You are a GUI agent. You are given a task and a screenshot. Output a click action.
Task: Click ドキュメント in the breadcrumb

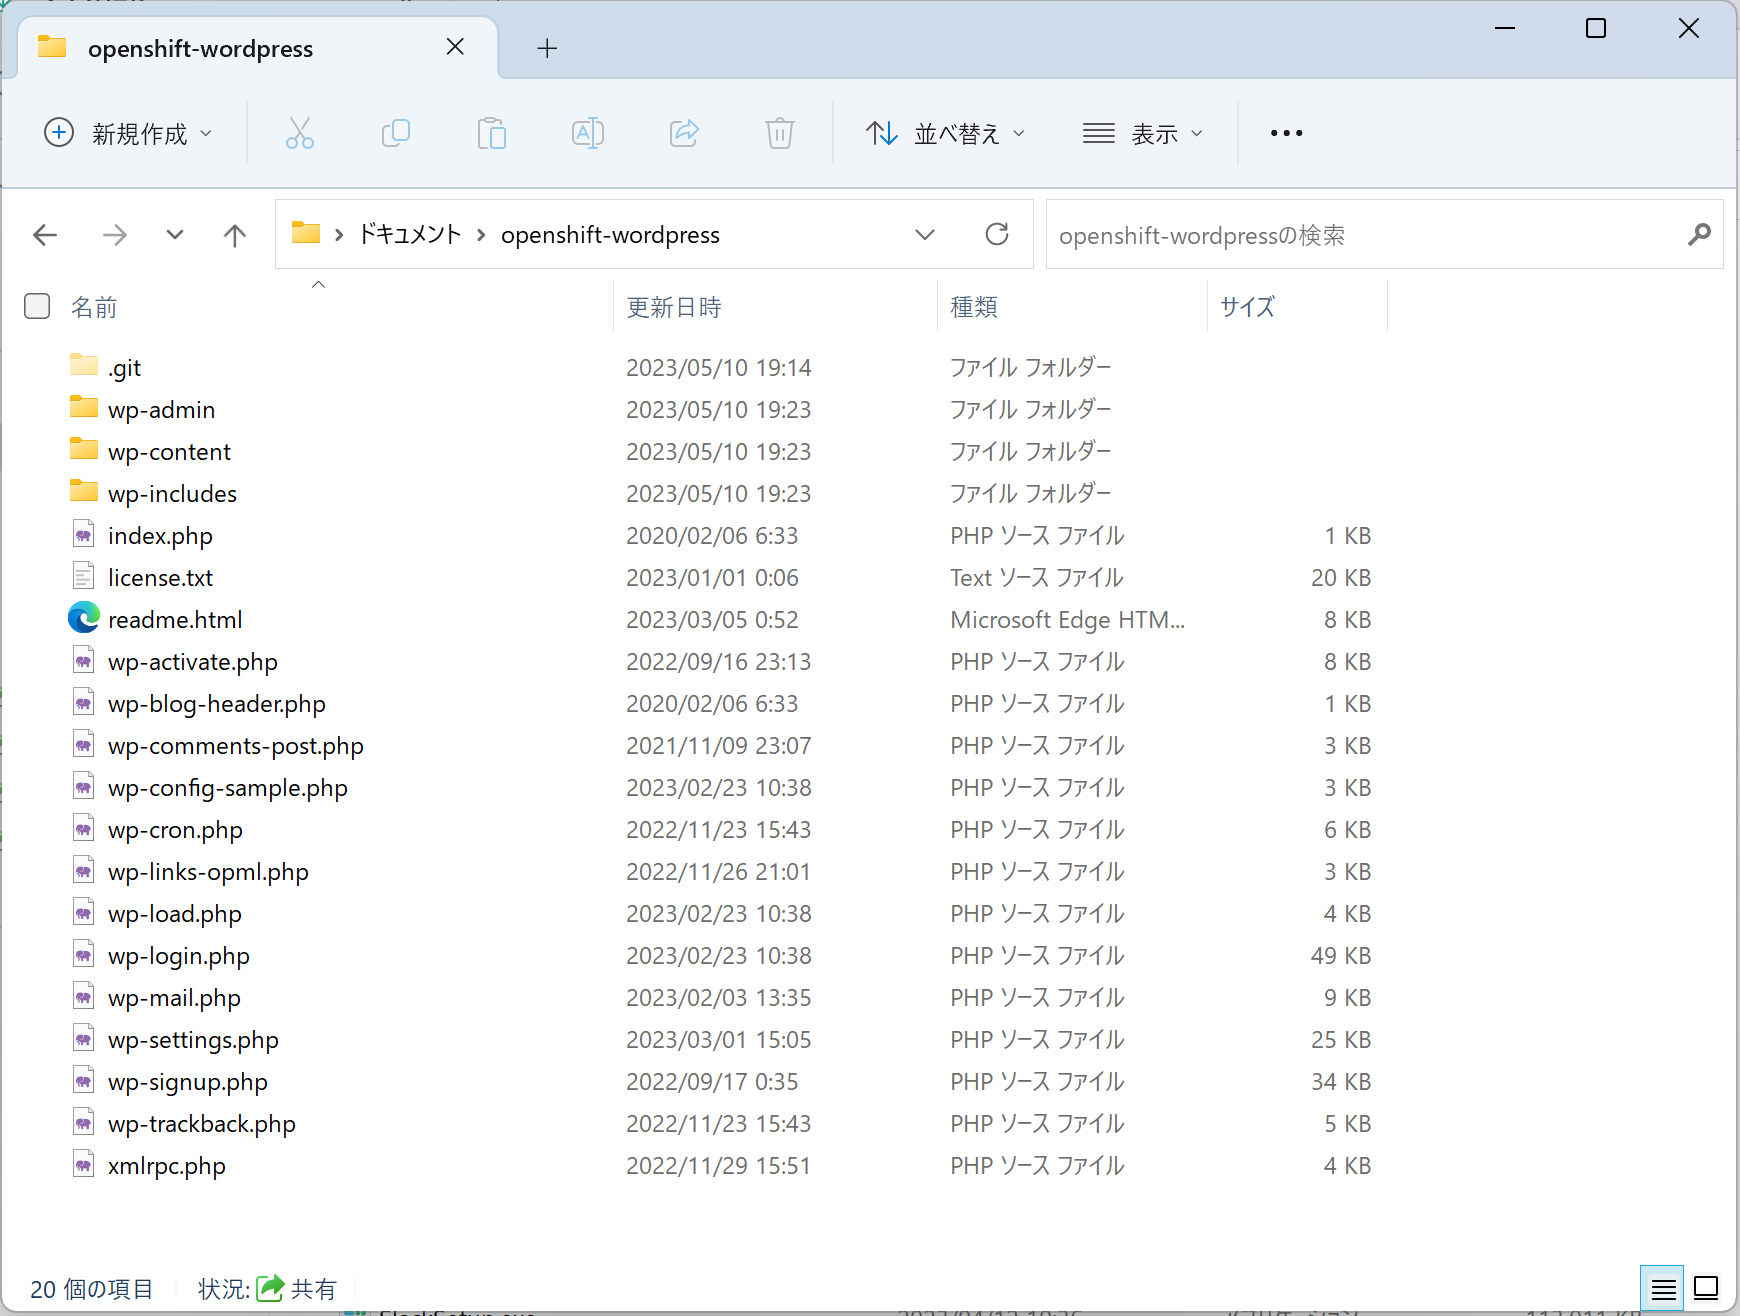(x=410, y=235)
